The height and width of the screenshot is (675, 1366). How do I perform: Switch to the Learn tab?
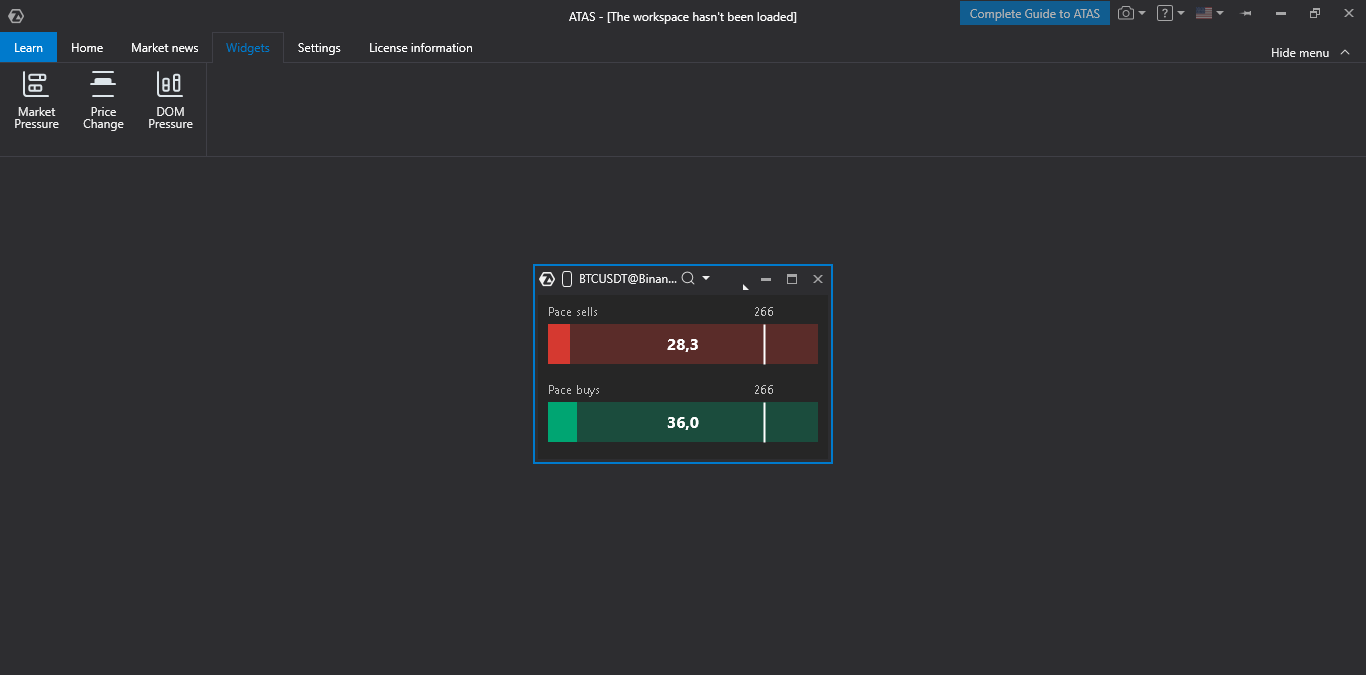coord(28,47)
